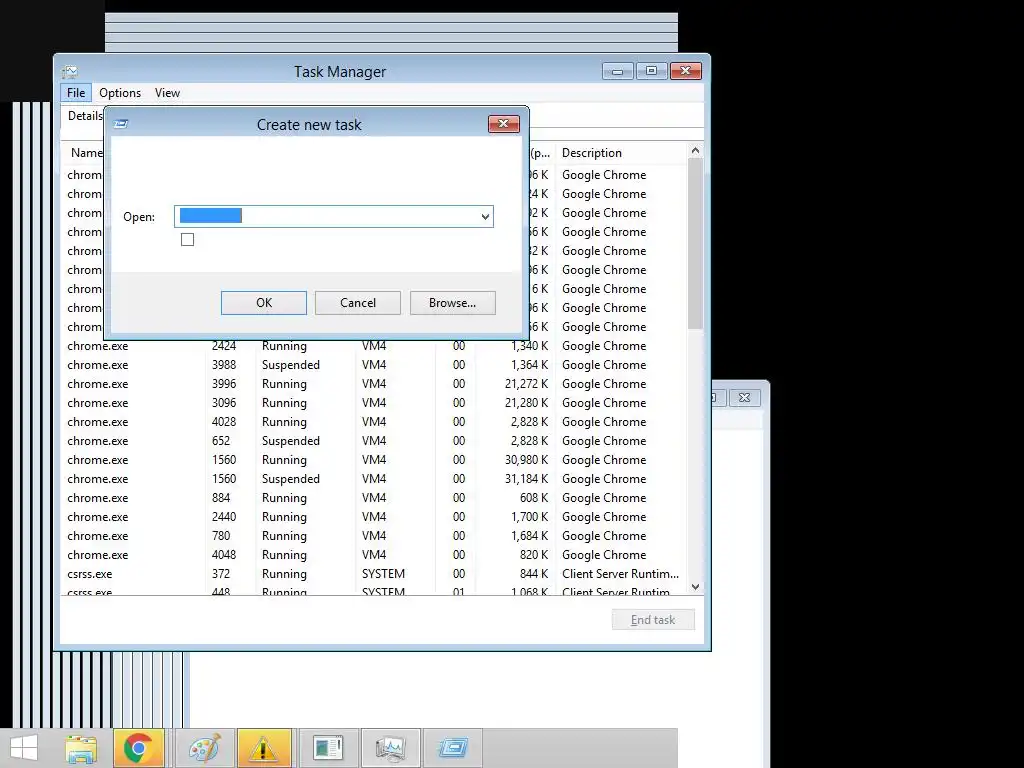
Task: Click the 1,364 K memory cell
Action: click(x=530, y=365)
